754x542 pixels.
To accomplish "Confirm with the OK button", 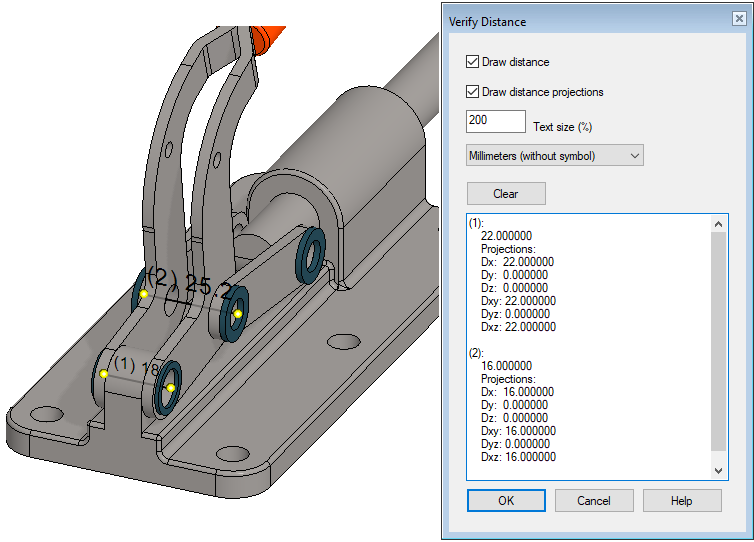I will (506, 500).
